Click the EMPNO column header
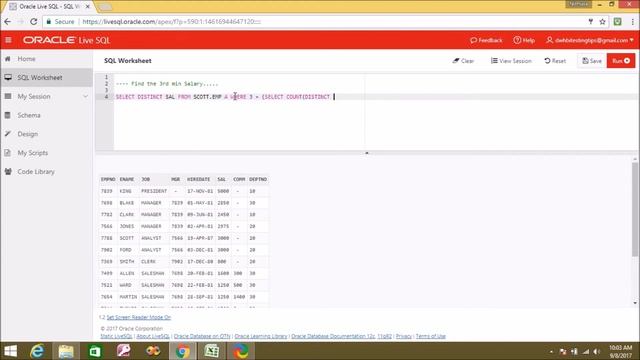Image resolution: width=640 pixels, height=360 pixels. (108, 179)
